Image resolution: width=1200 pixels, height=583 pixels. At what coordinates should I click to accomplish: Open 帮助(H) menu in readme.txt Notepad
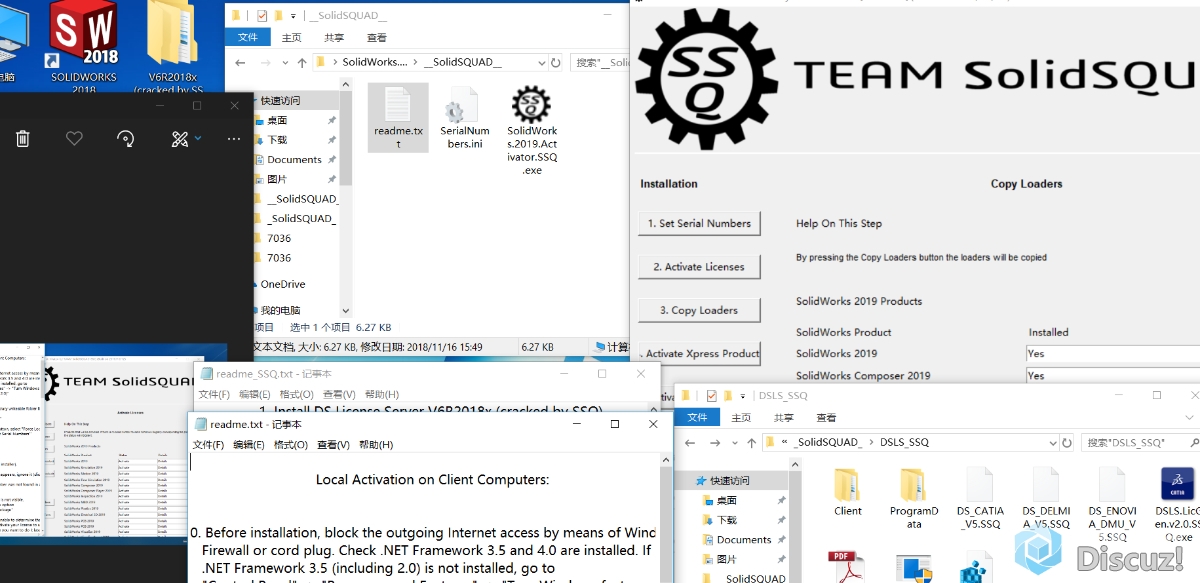pyautogui.click(x=377, y=445)
